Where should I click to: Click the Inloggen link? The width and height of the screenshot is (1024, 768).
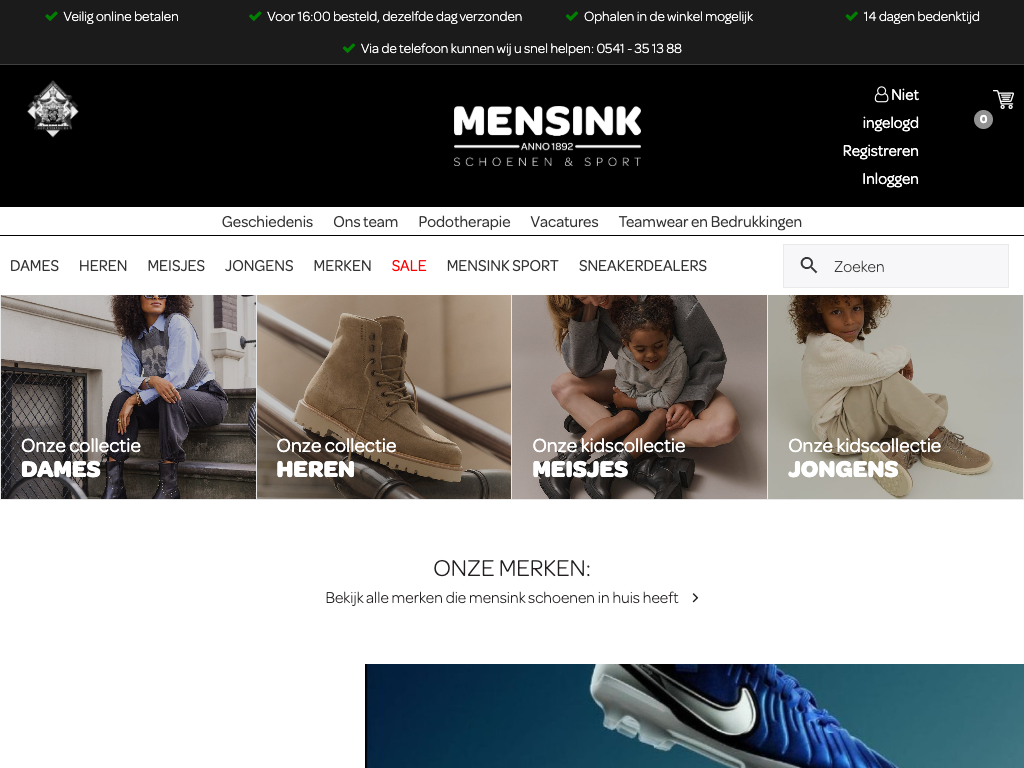point(890,179)
